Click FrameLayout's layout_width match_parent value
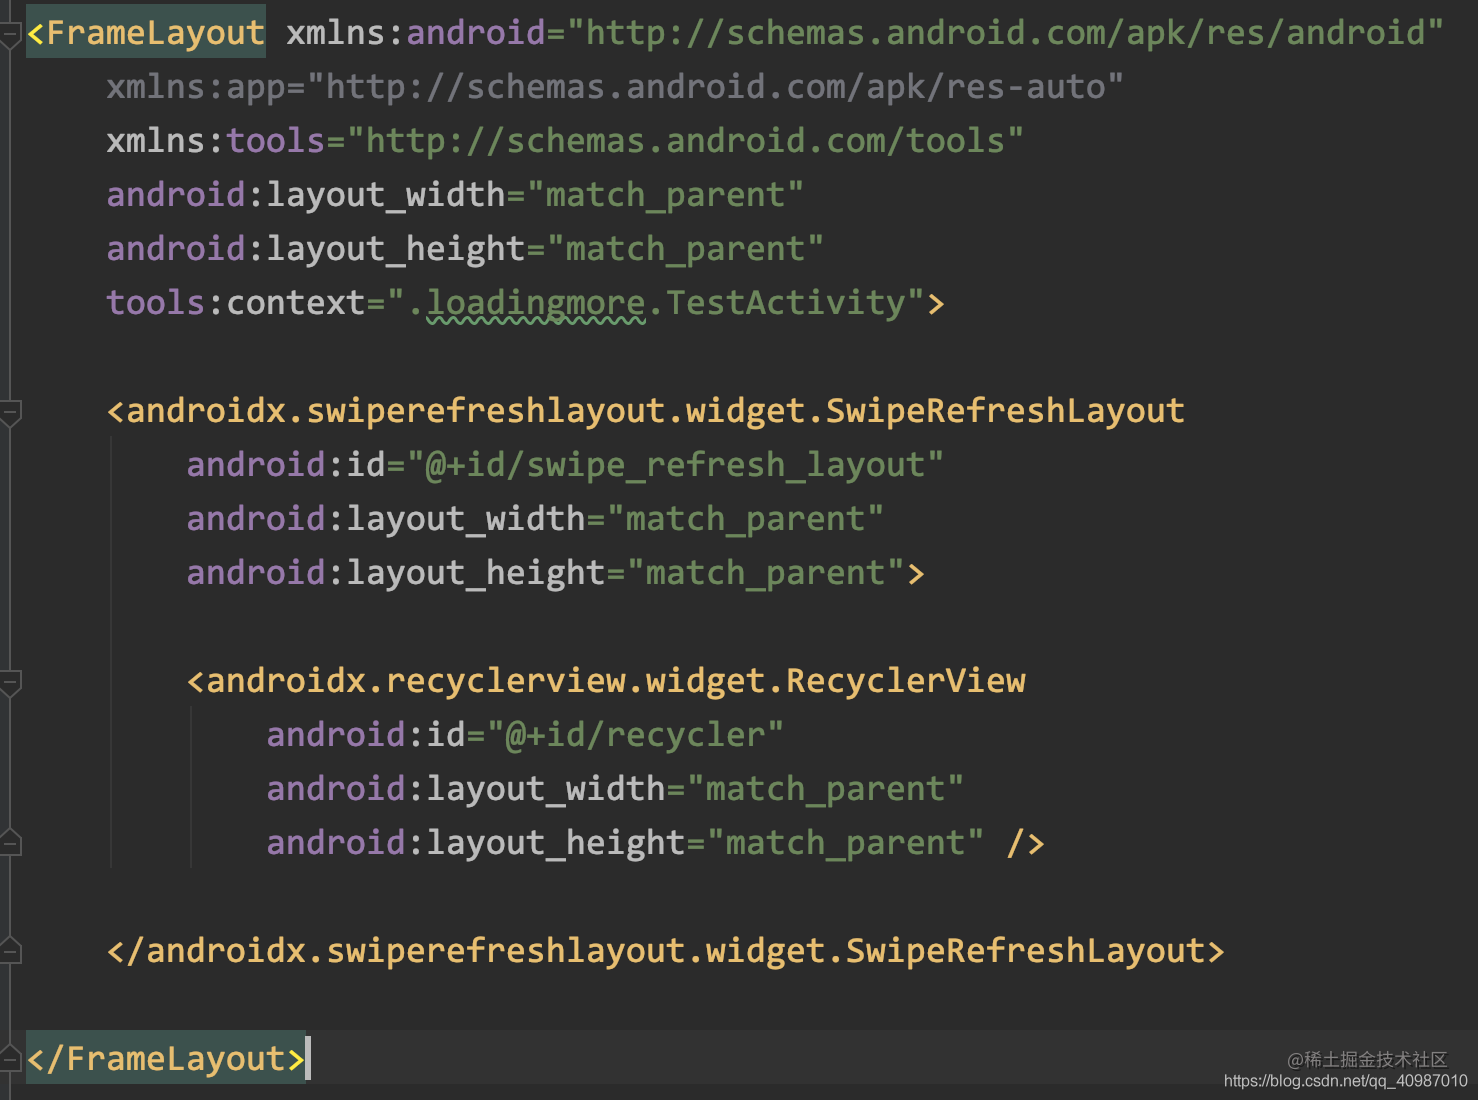Image resolution: width=1478 pixels, height=1100 pixels. (x=665, y=195)
